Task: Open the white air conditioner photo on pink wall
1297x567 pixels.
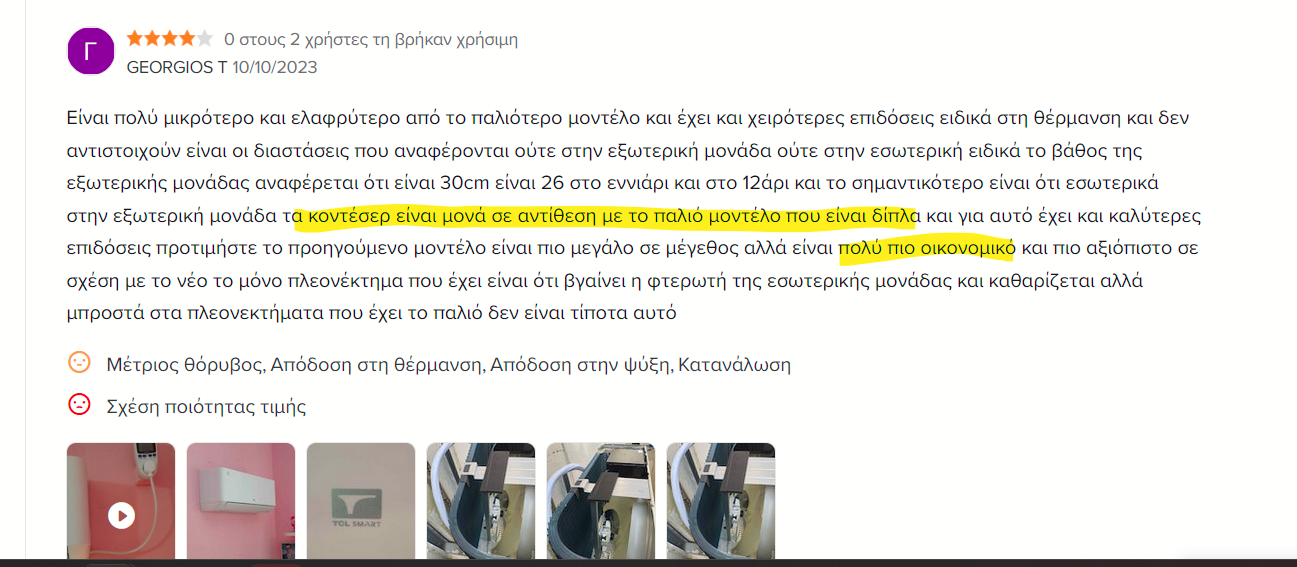Action: coord(241,499)
